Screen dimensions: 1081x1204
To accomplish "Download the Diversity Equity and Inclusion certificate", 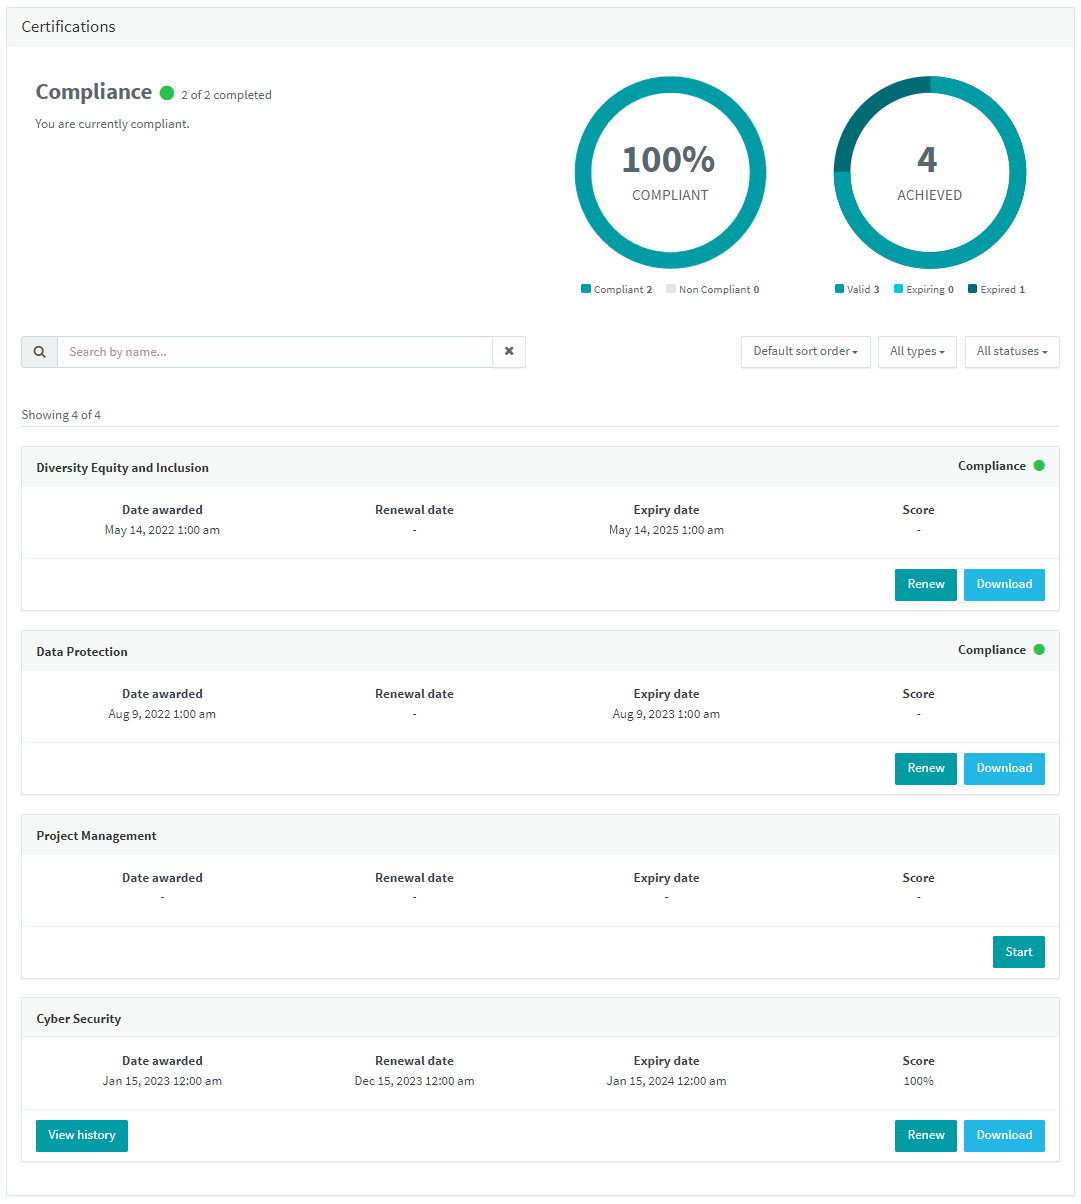I will (1004, 585).
